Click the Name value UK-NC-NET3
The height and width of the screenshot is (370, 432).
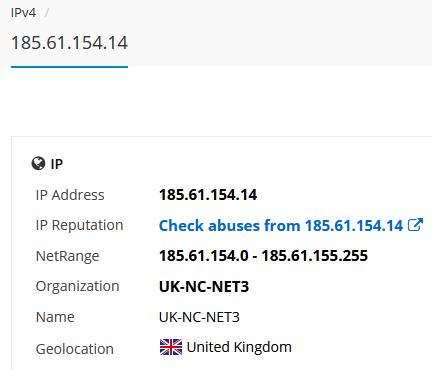[x=199, y=317]
